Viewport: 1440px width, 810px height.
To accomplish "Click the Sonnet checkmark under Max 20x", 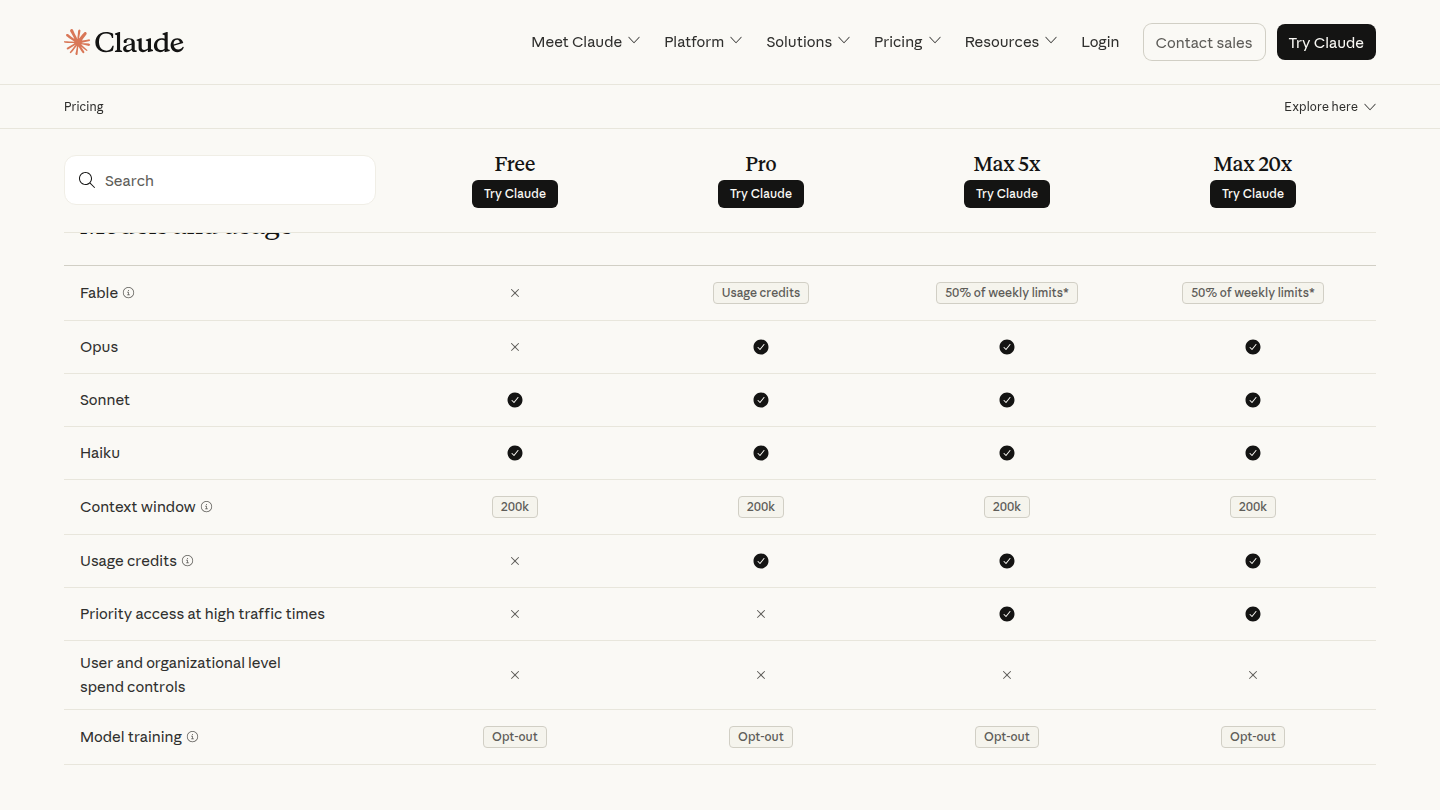I will (x=1253, y=400).
